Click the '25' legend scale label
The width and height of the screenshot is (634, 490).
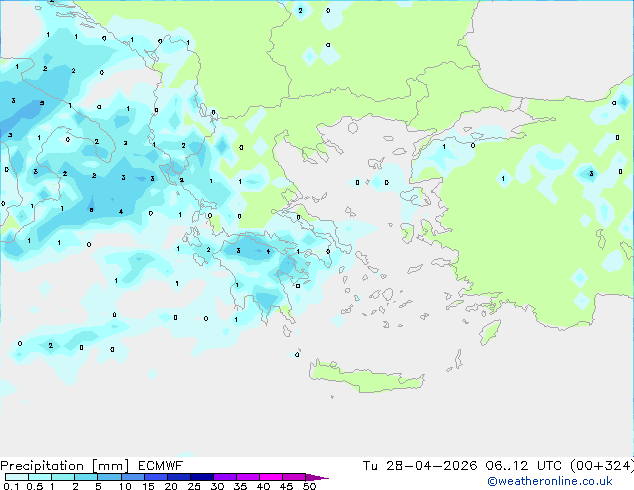click(194, 486)
